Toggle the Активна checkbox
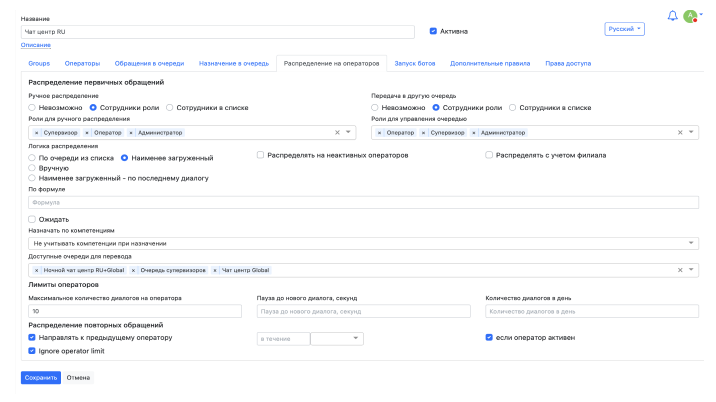The image size is (716, 402). point(432,31)
